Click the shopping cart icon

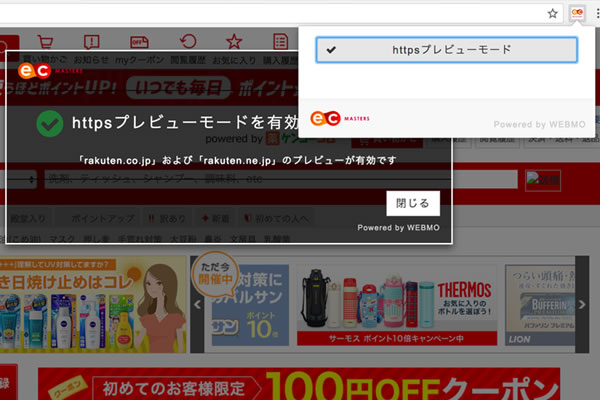[45, 41]
